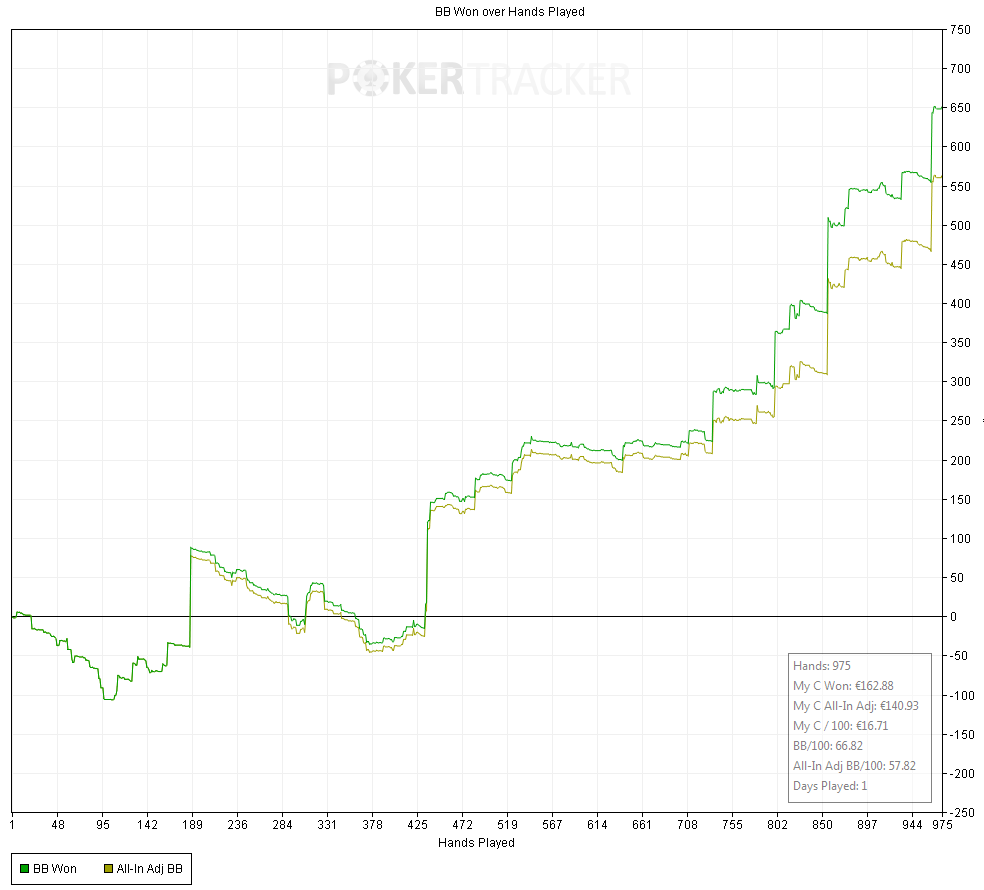Click the x-axis label 331
984x890 pixels.
coord(327,825)
